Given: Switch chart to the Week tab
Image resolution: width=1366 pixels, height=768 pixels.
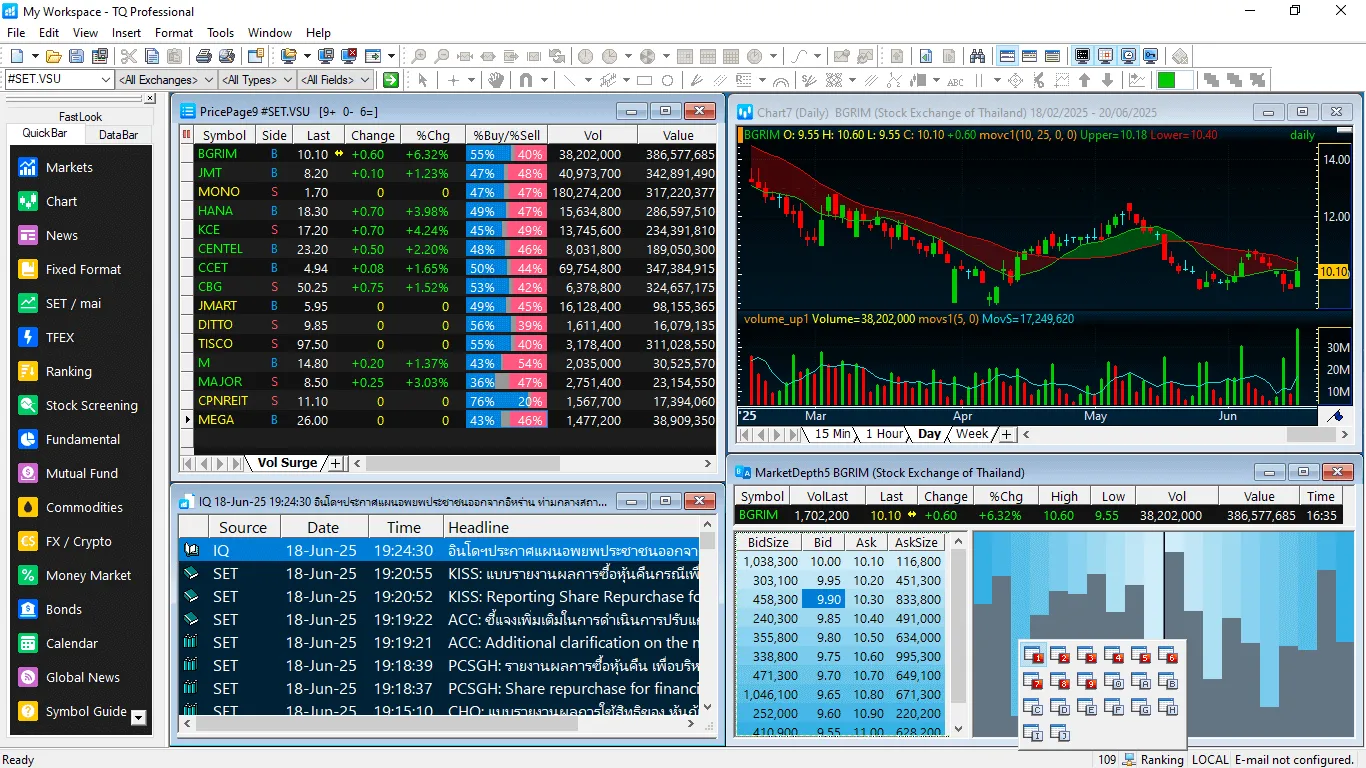Looking at the screenshot, I should pyautogui.click(x=971, y=434).
